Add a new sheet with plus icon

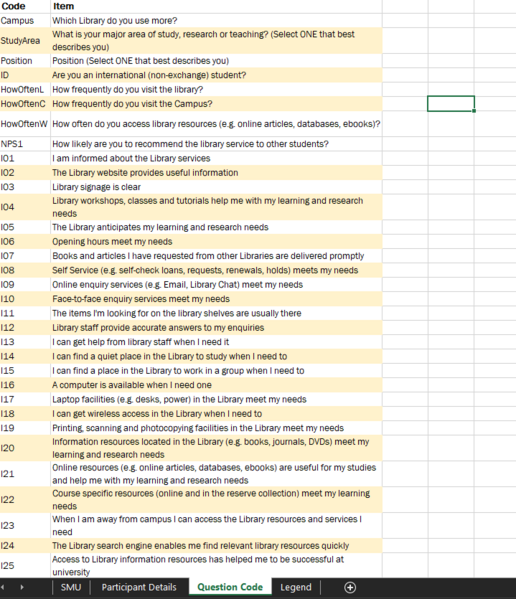(x=350, y=587)
